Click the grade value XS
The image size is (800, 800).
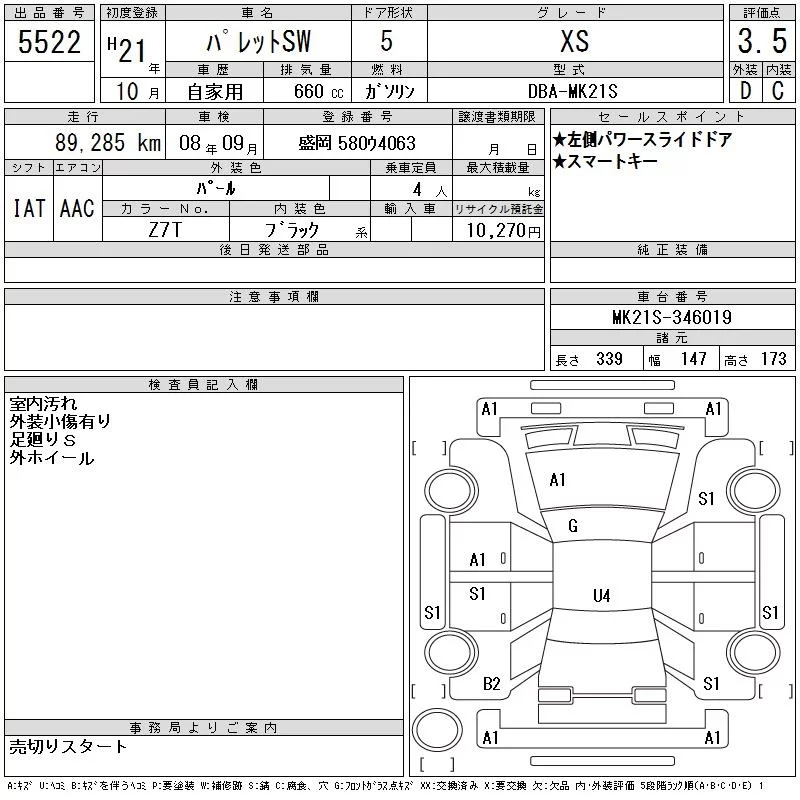click(575, 41)
